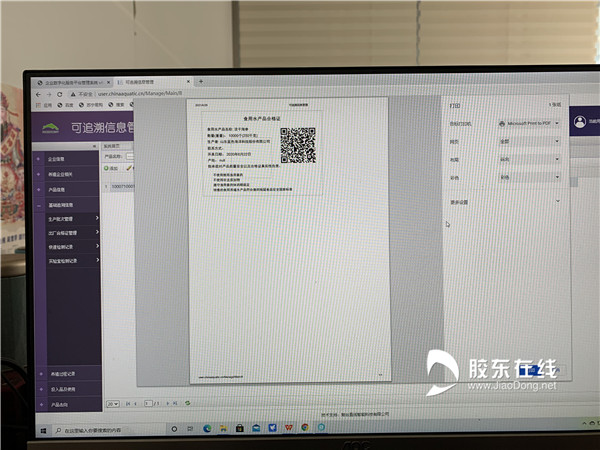600x450 pixels.
Task: Open File Explorer from the taskbar
Action: [x=223, y=428]
